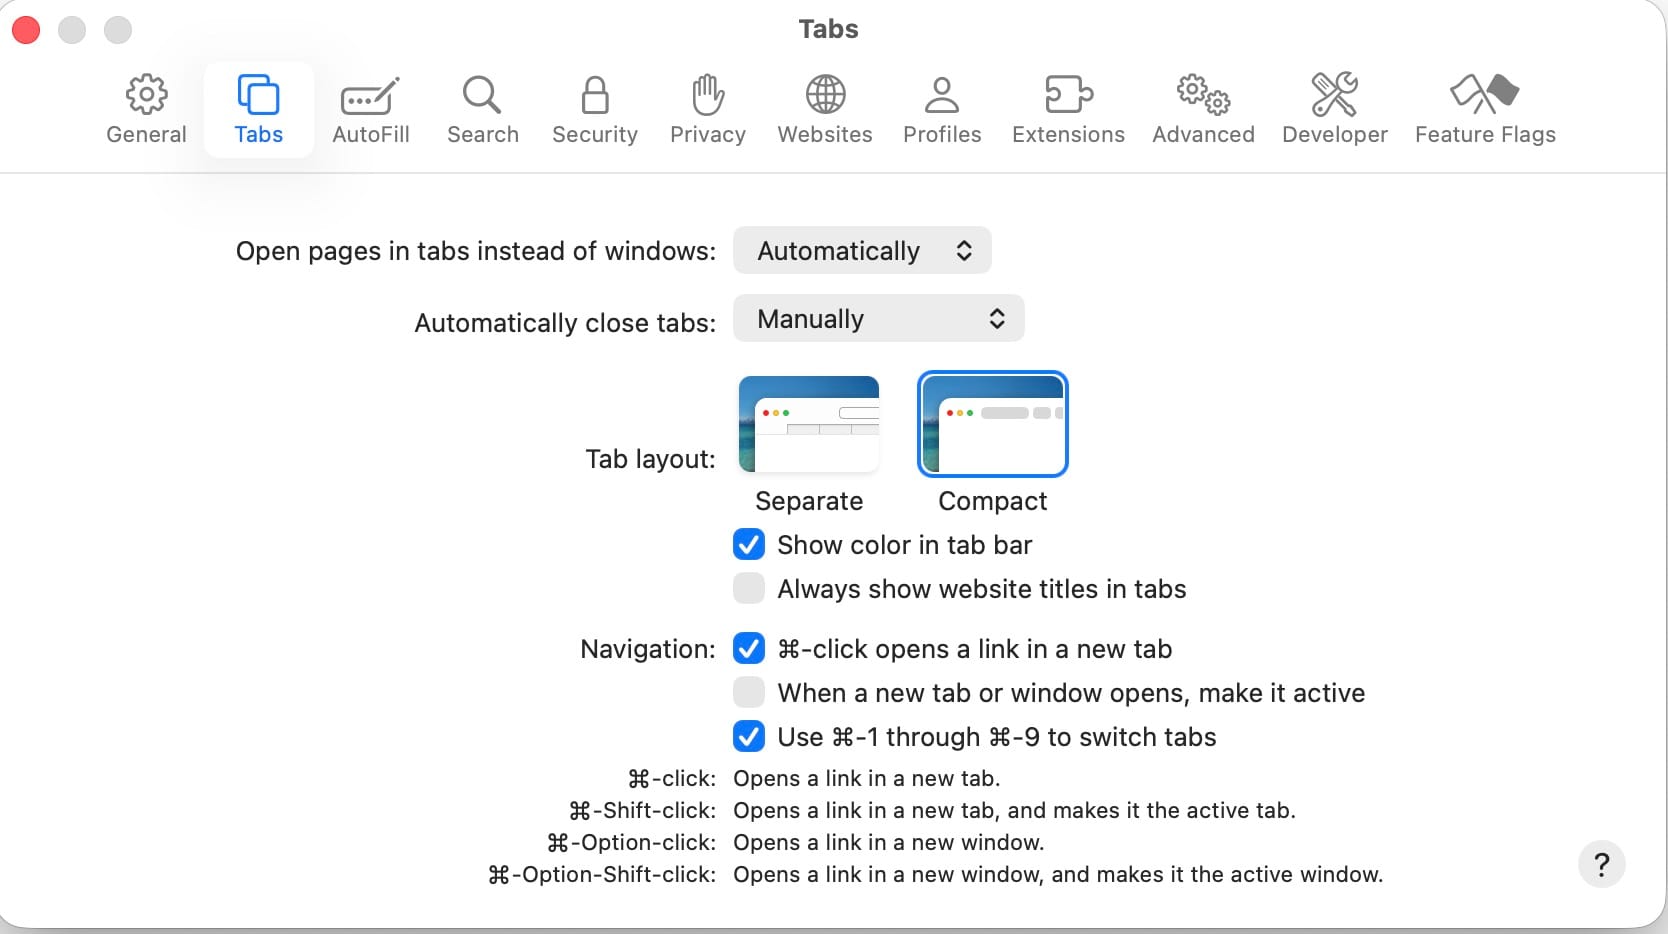This screenshot has height=934, width=1668.
Task: Open the General settings pane
Action: point(146,109)
